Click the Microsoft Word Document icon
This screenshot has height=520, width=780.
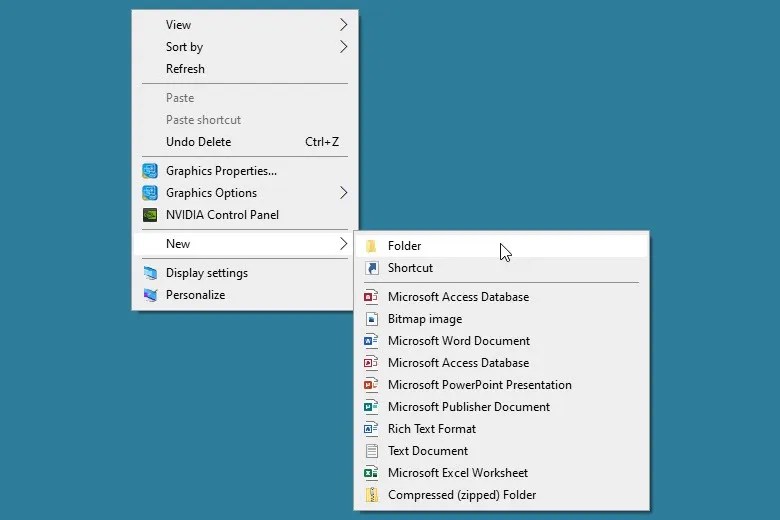coord(371,341)
